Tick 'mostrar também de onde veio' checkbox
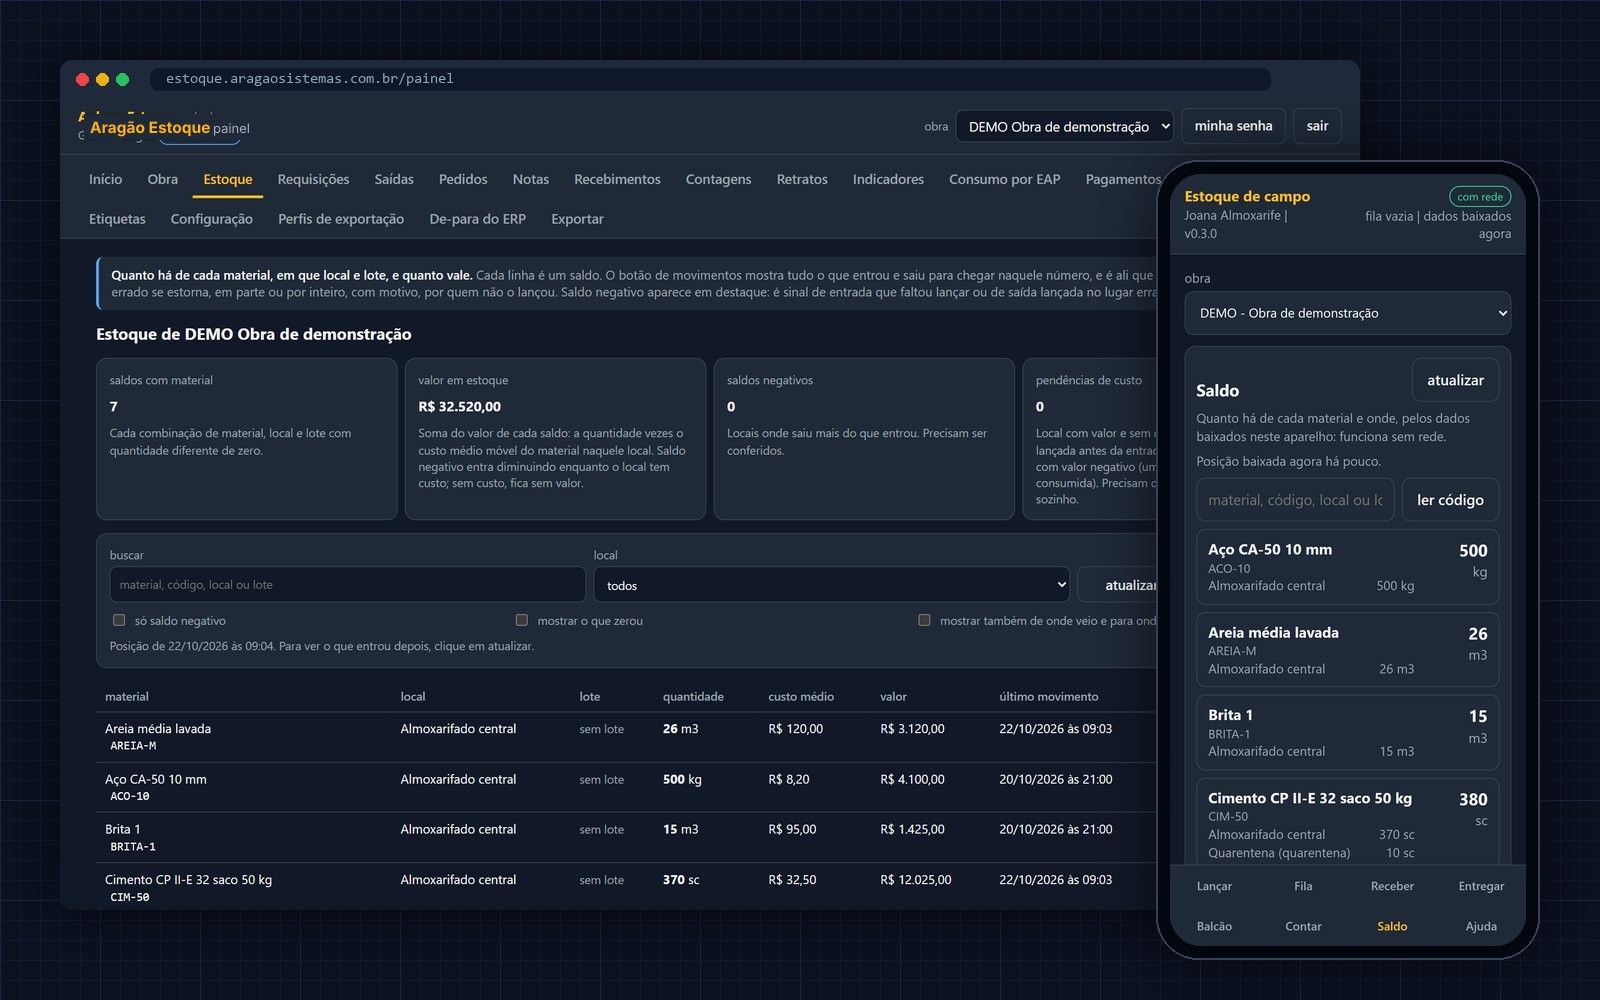 point(924,620)
